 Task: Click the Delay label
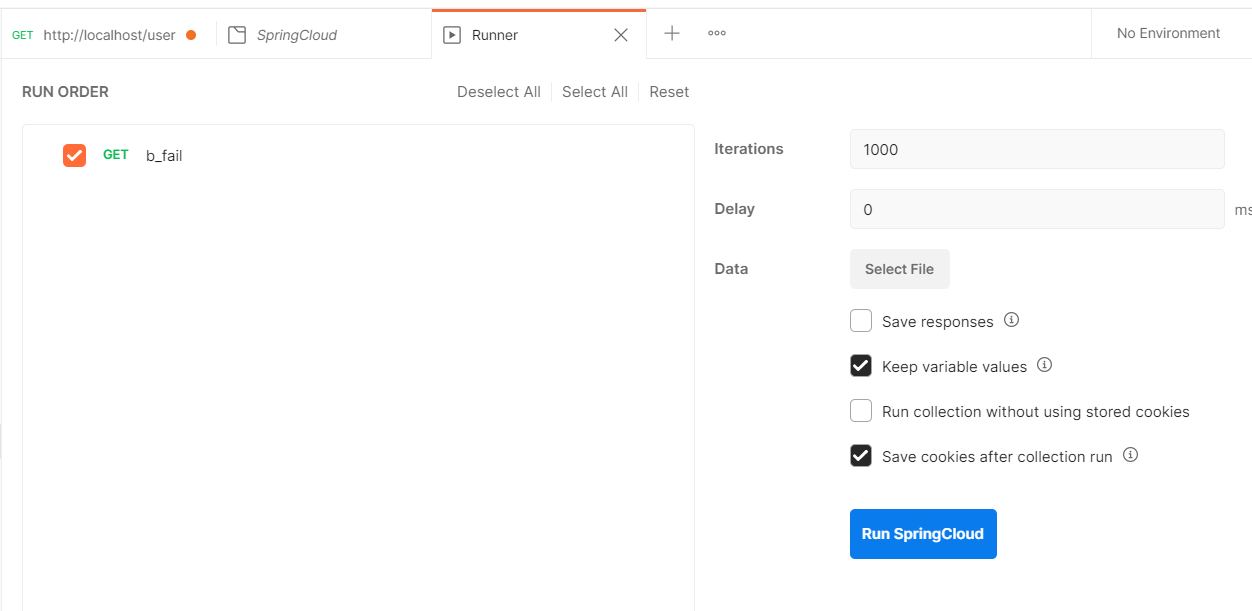point(734,209)
